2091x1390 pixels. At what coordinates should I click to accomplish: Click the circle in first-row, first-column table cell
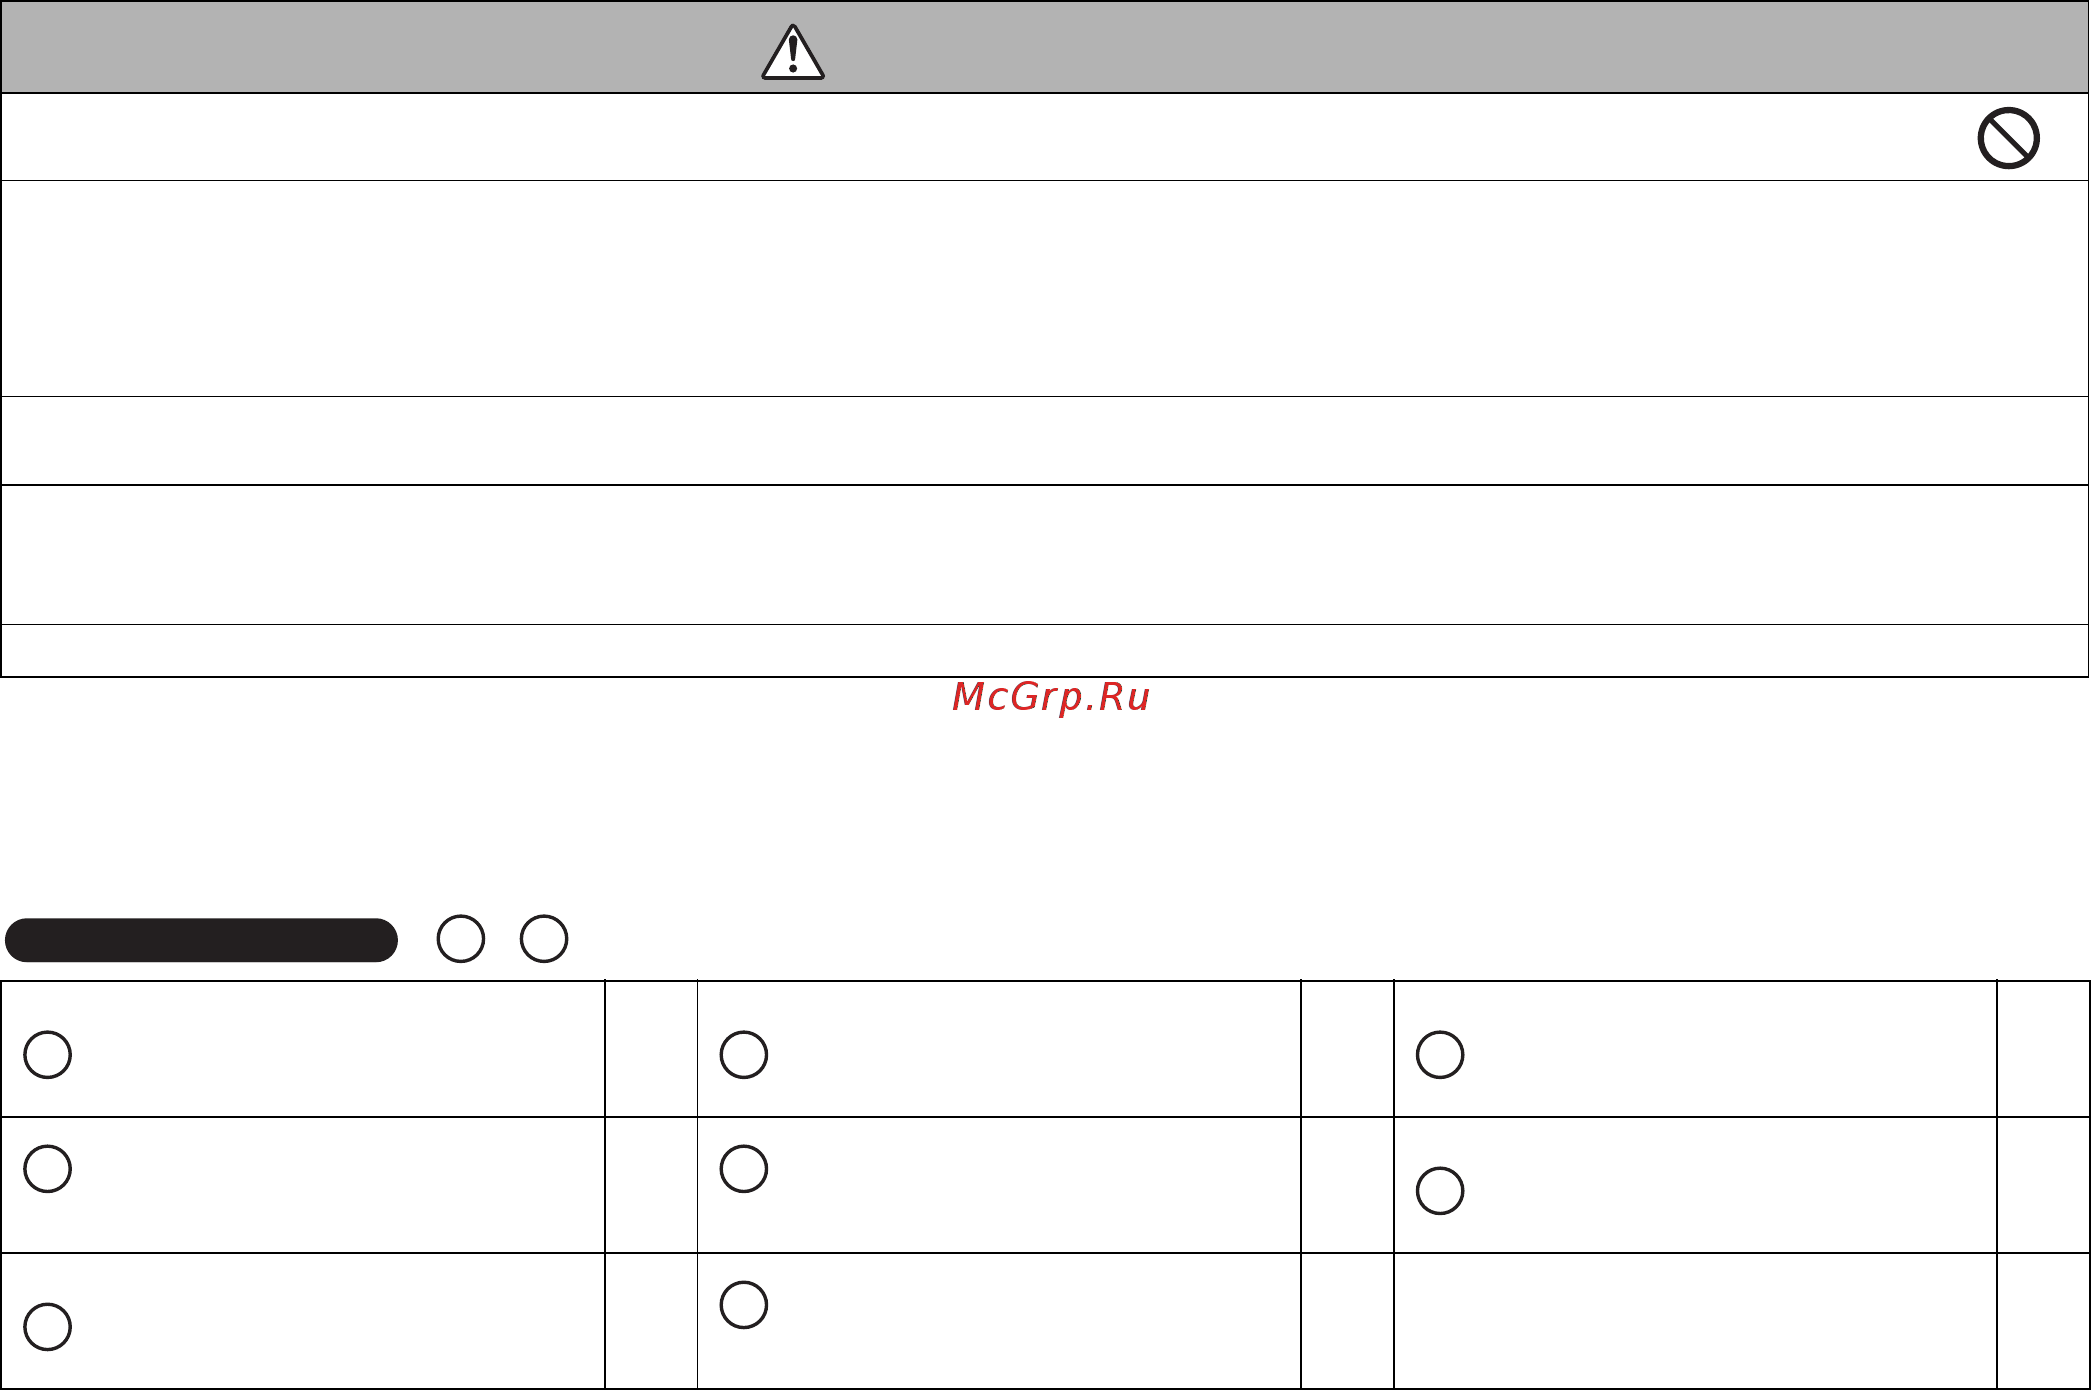pyautogui.click(x=47, y=1054)
